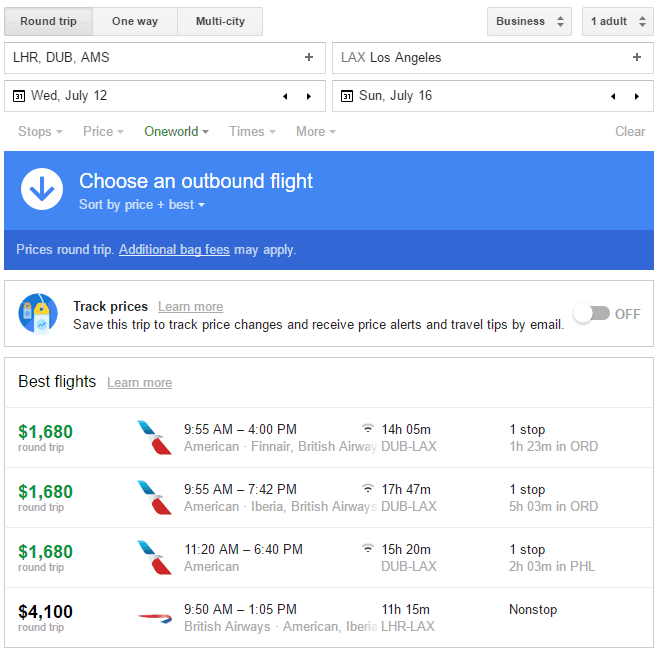Open Additional bag fees link
The image size is (659, 653).
pyautogui.click(x=174, y=250)
